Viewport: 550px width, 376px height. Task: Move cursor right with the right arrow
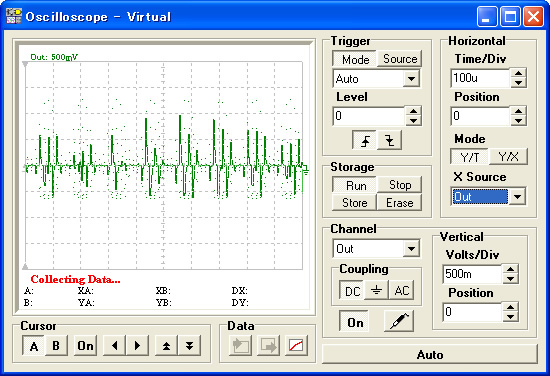(x=138, y=346)
